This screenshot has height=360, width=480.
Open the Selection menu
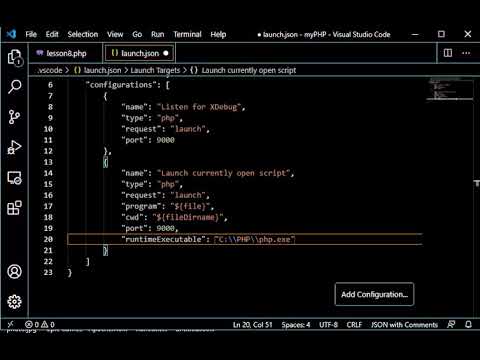click(83, 34)
